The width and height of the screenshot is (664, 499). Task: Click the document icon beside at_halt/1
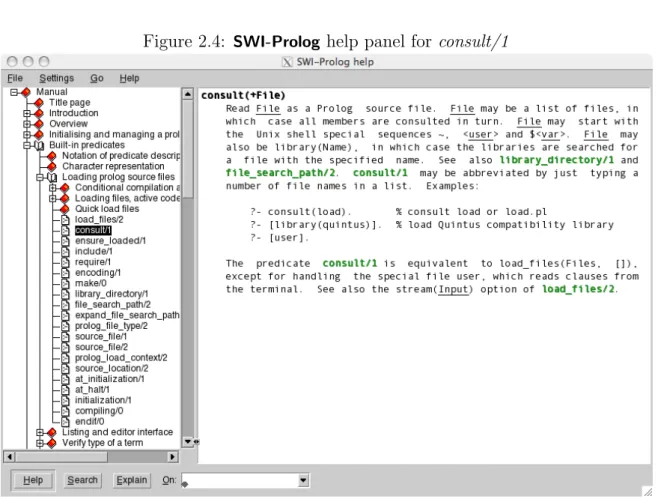tap(65, 390)
